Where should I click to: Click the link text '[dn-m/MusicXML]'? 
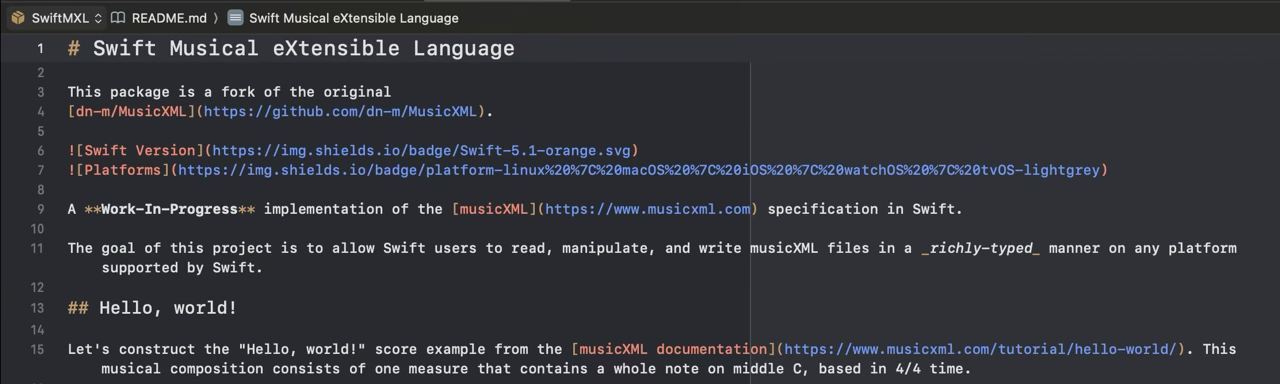131,111
